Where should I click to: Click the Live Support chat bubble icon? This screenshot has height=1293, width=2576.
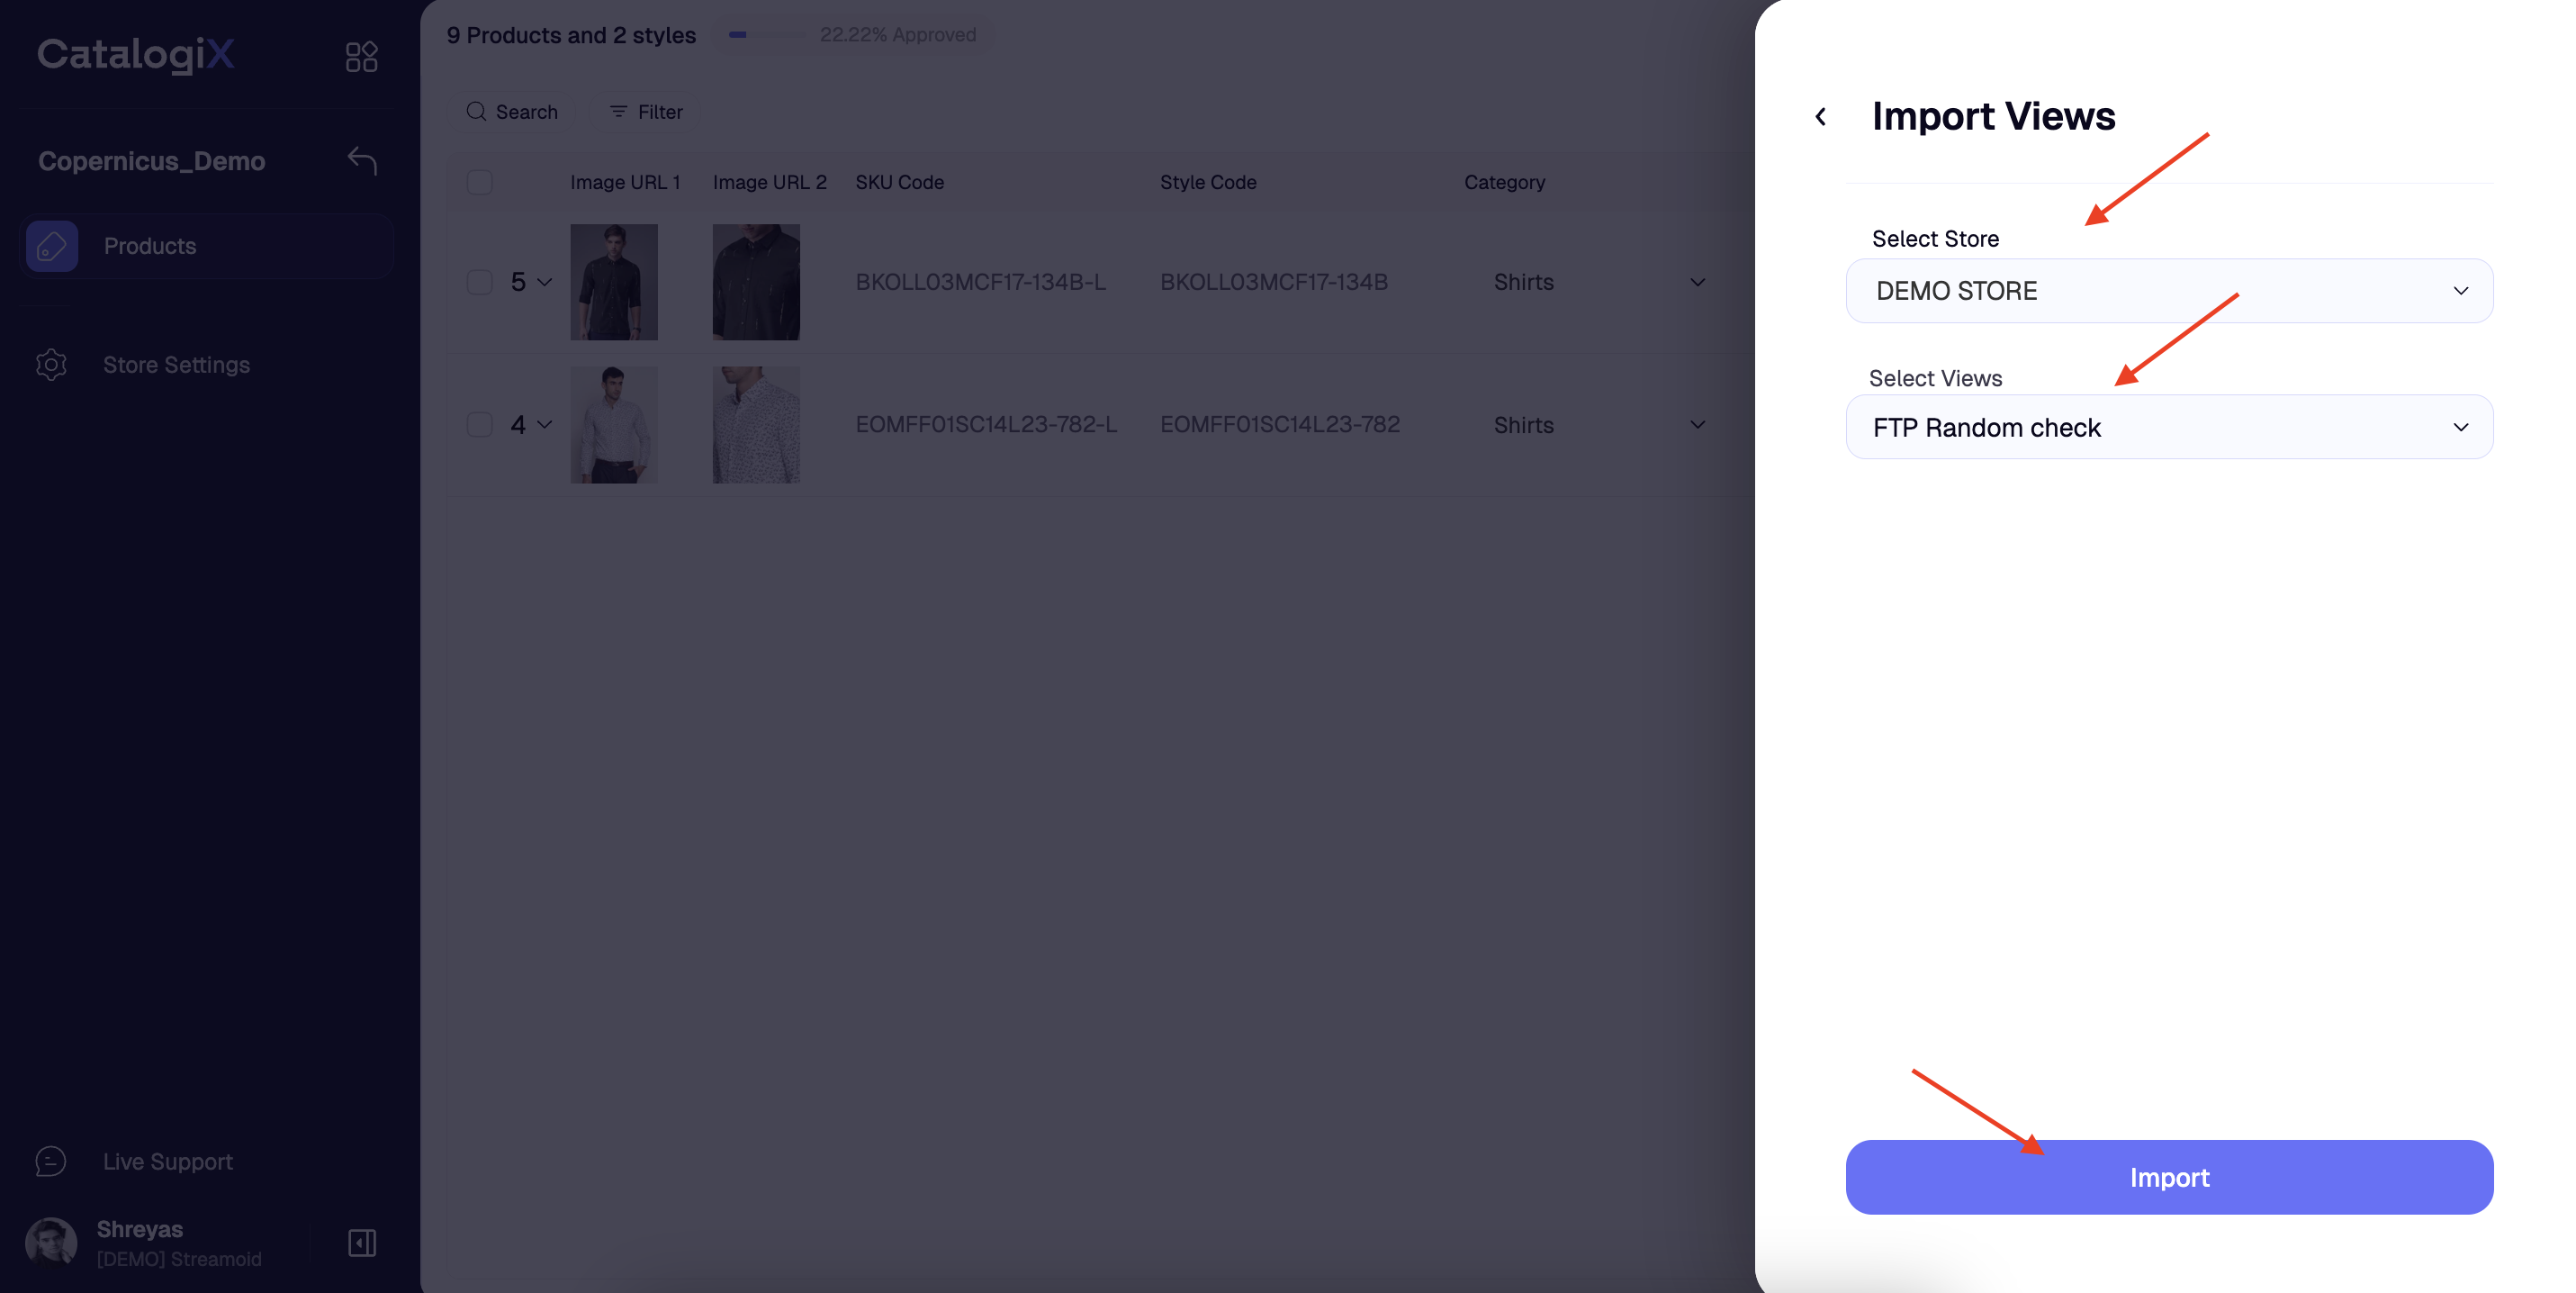[x=51, y=1161]
